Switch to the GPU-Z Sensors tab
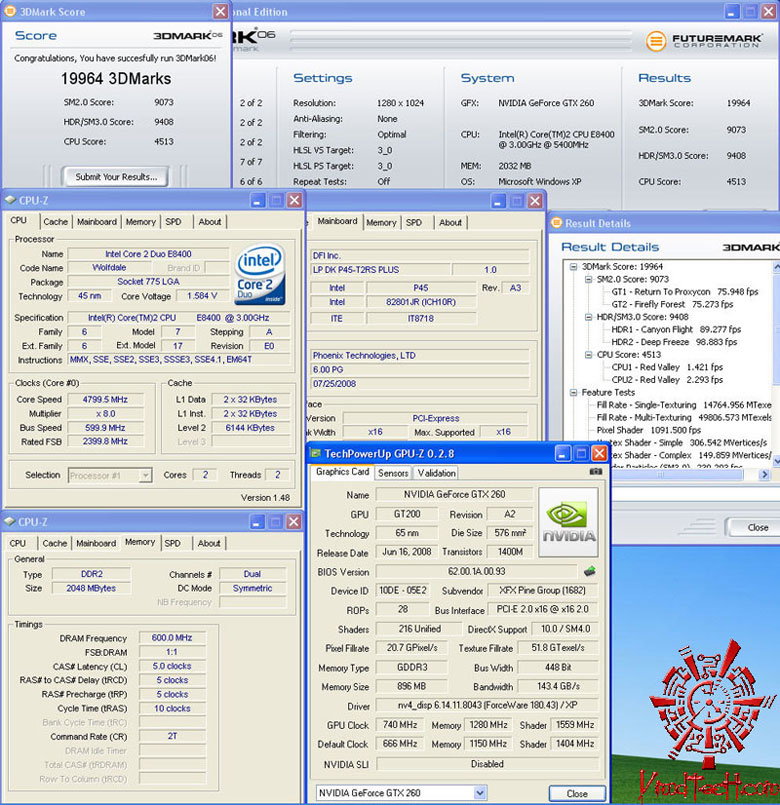The image size is (780, 805). click(x=393, y=473)
